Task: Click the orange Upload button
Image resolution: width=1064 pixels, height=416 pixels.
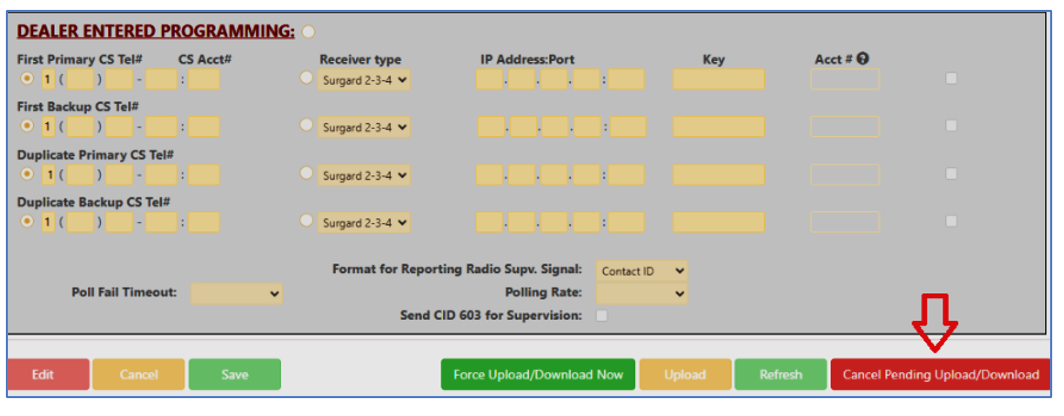Action: click(685, 375)
